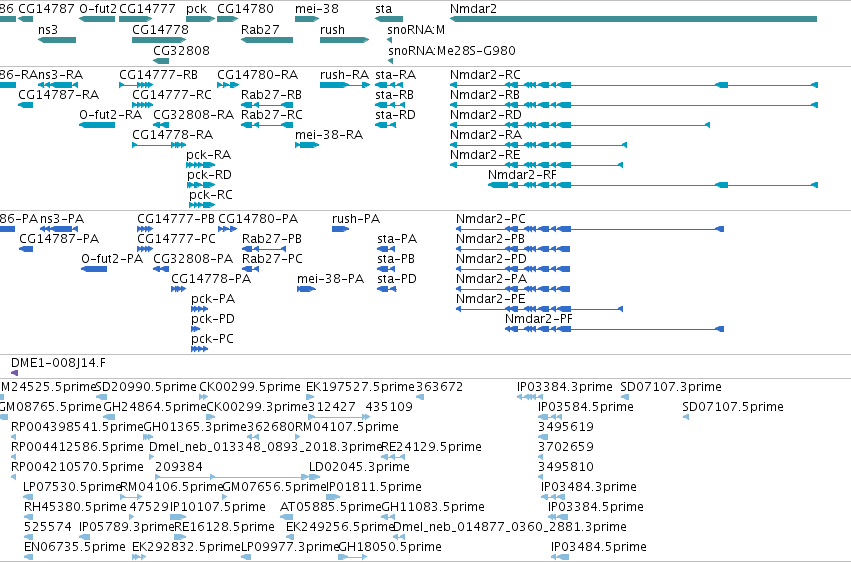The height and width of the screenshot is (562, 851).
Task: Click the Rab27-PB CDS glyph
Action: pos(264,249)
